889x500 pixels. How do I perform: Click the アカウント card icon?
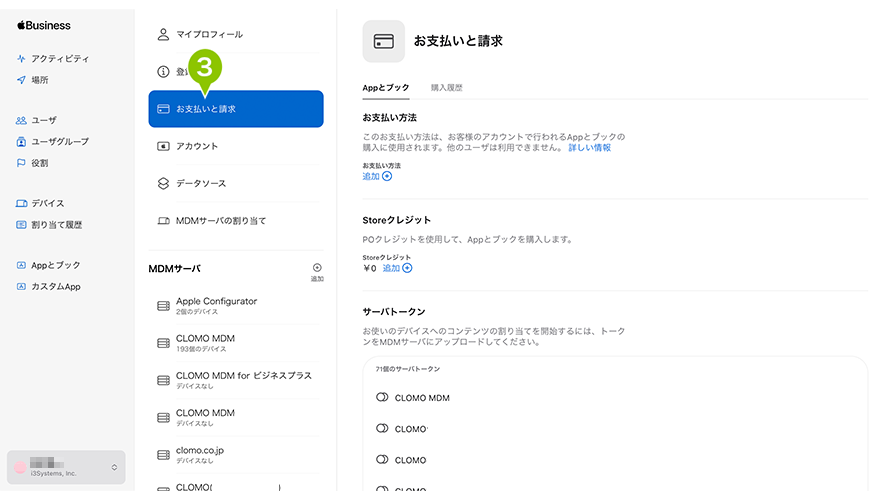(x=163, y=146)
